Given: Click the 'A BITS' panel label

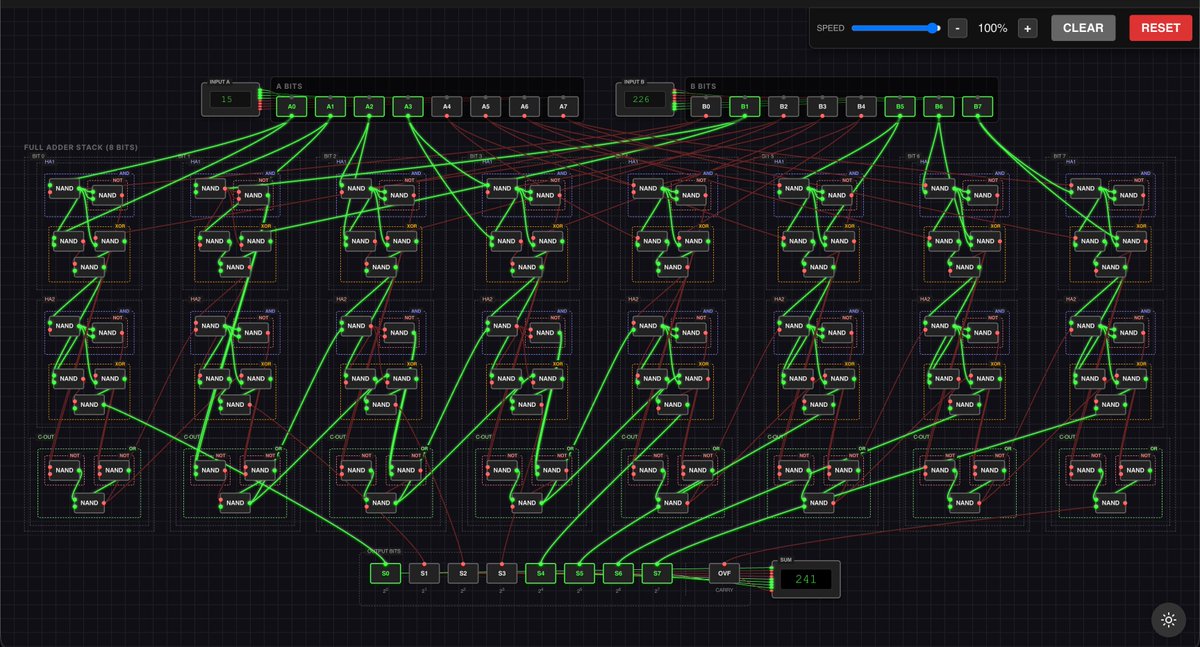Looking at the screenshot, I should 289,87.
